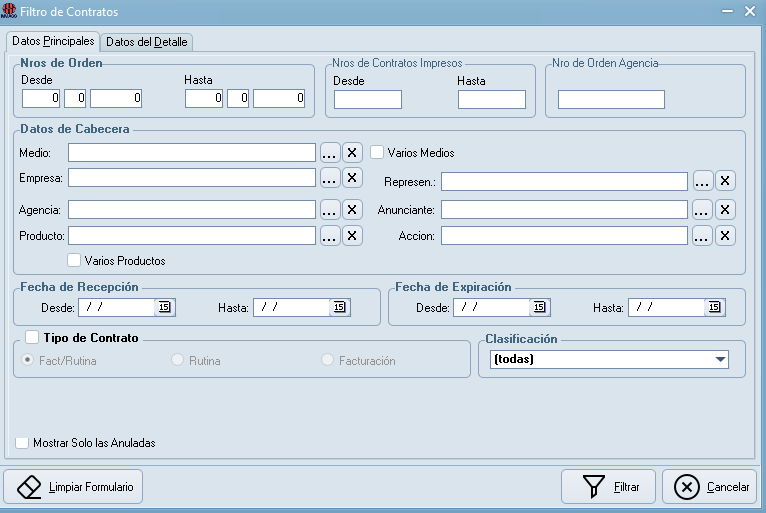Switch to Datos del Detalle tab

pos(147,42)
